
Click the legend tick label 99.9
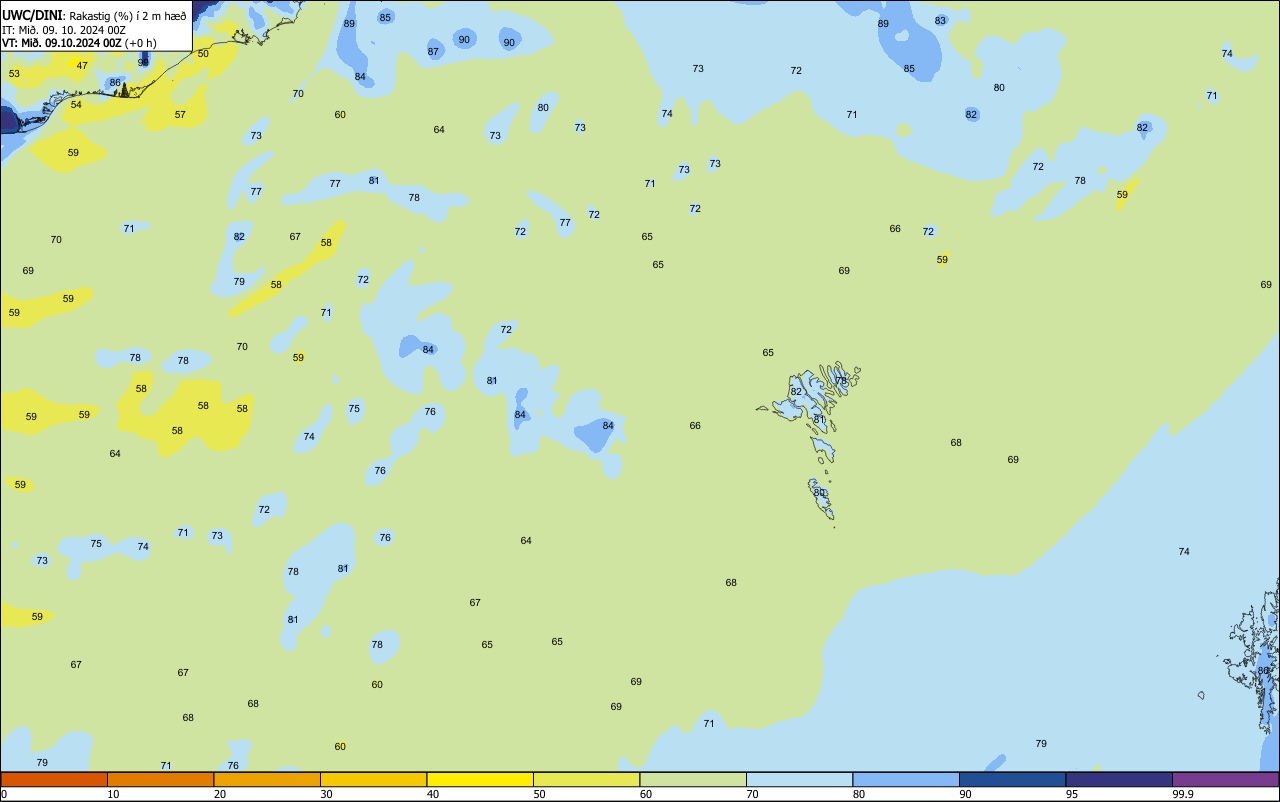(x=1183, y=794)
